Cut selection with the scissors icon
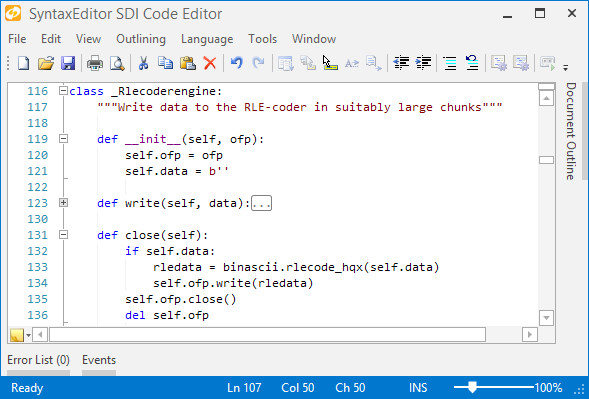Image resolution: width=589 pixels, height=399 pixels. [x=143, y=63]
